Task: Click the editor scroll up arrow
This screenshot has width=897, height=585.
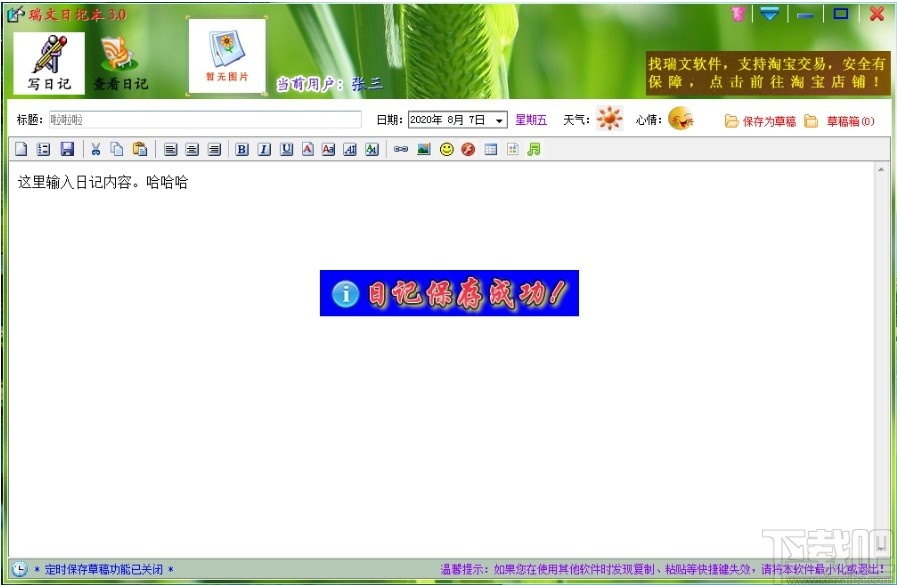Action: (x=881, y=169)
